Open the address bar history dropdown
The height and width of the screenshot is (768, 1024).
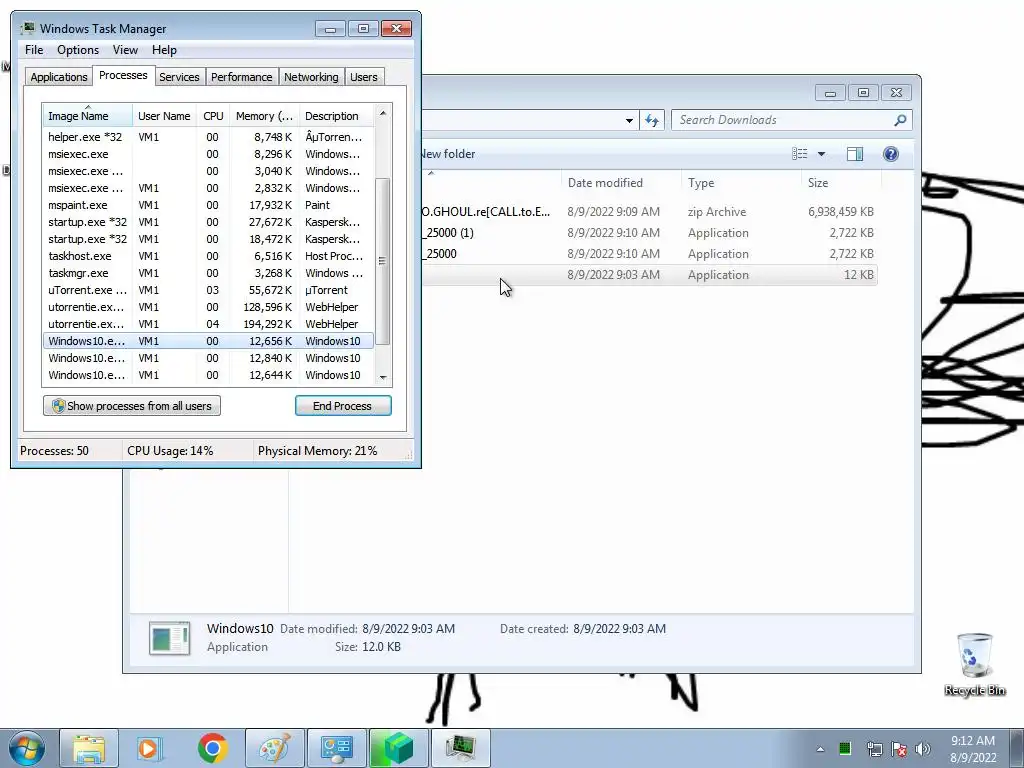coord(629,120)
